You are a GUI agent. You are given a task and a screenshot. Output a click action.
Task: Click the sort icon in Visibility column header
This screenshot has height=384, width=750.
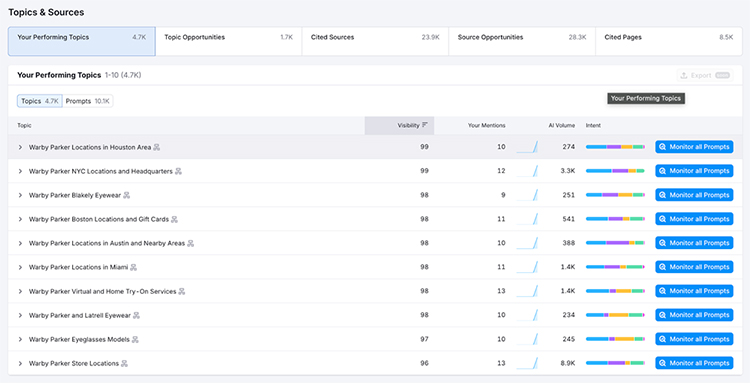pyautogui.click(x=425, y=125)
